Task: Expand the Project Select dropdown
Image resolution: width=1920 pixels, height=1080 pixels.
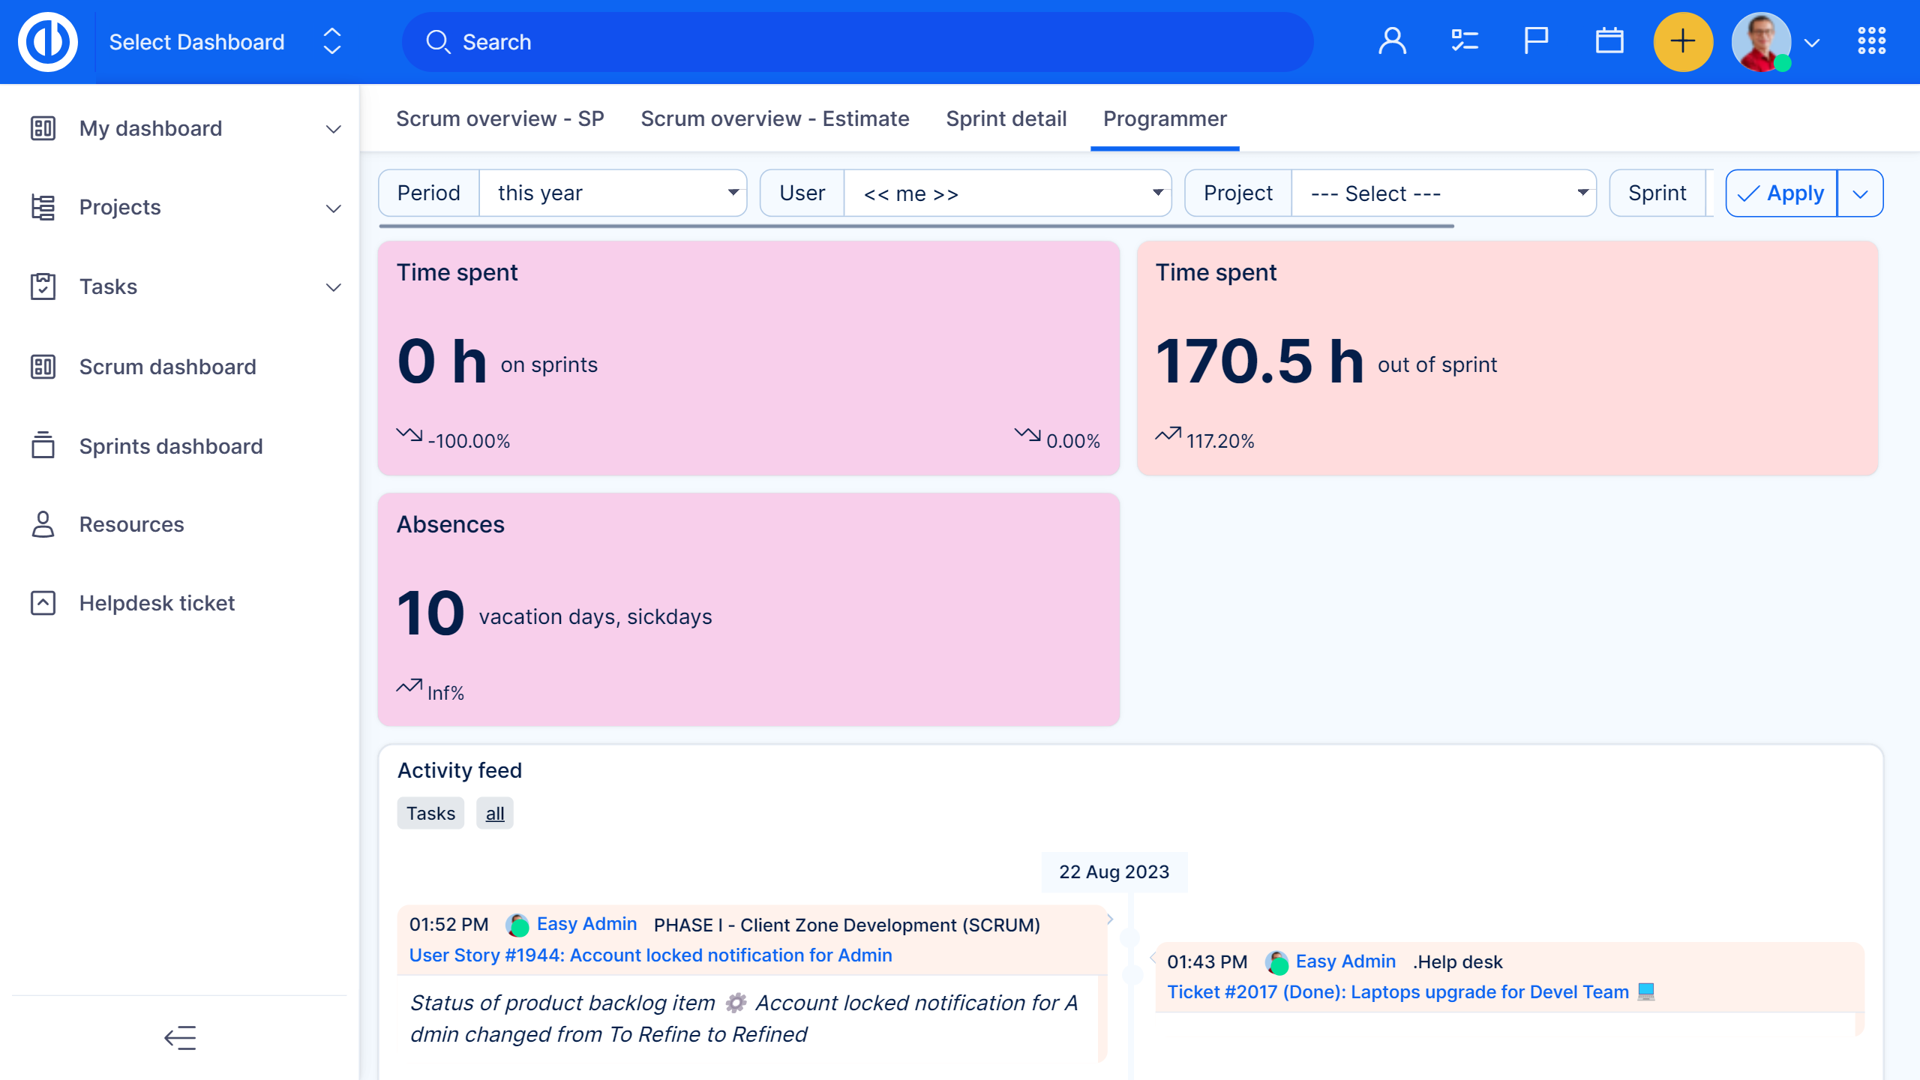Action: 1443,193
